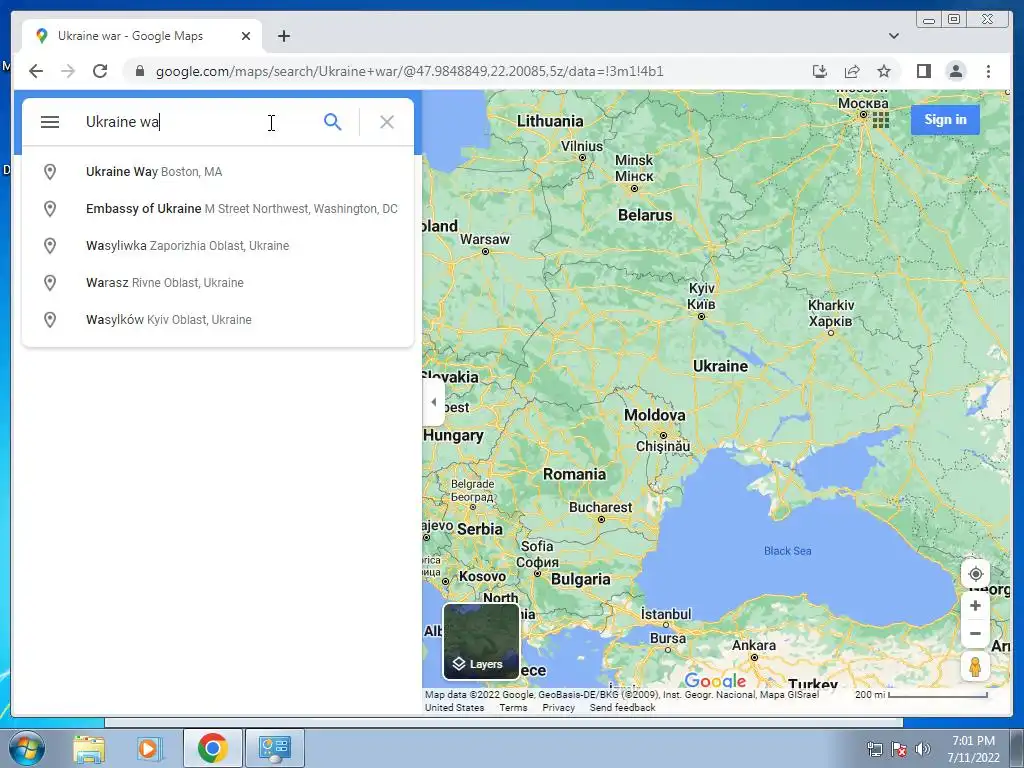Screen dimensions: 1024x768
Task: Click pin icon beside Wasyliwka suggestion
Action: click(50, 246)
